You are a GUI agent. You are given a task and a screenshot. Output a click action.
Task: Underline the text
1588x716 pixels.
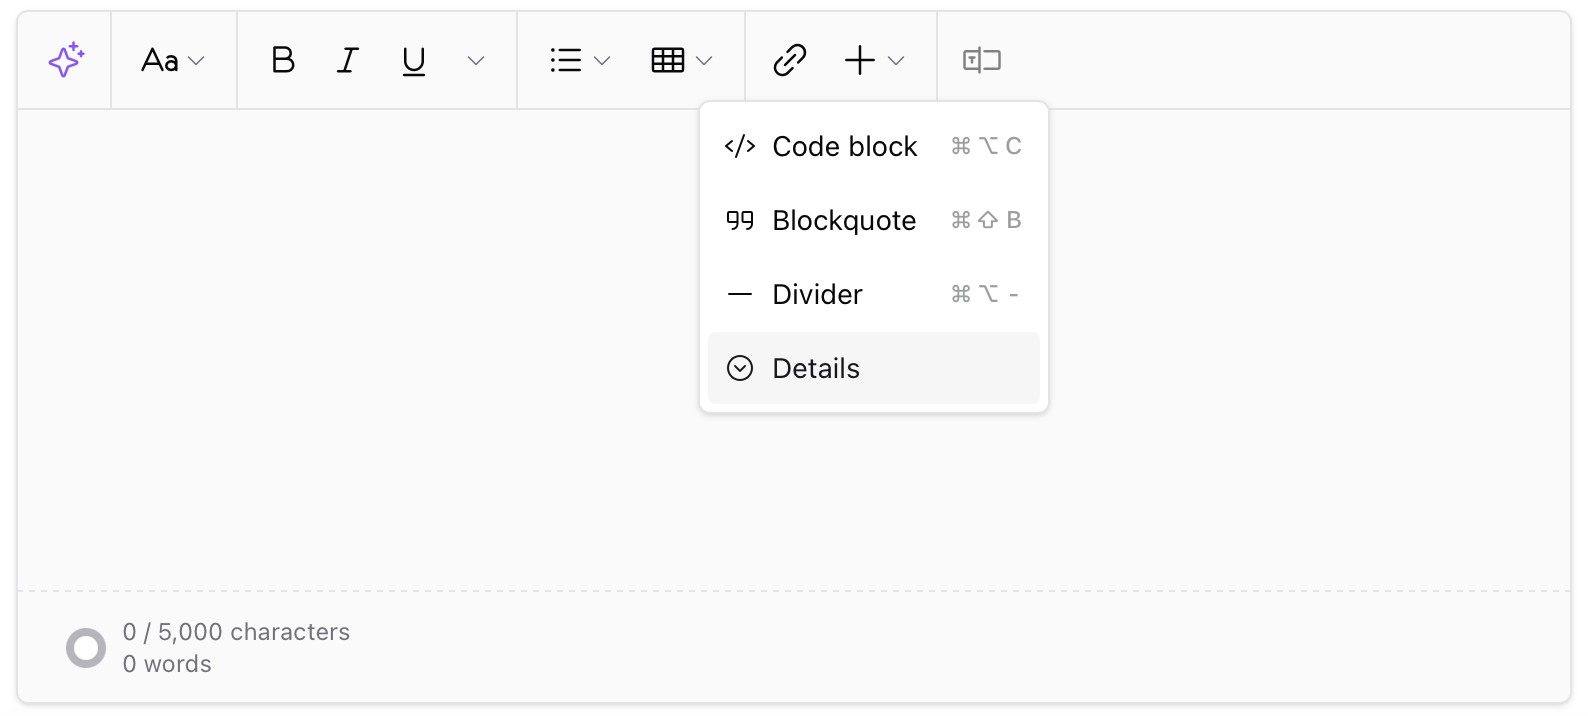tap(413, 60)
